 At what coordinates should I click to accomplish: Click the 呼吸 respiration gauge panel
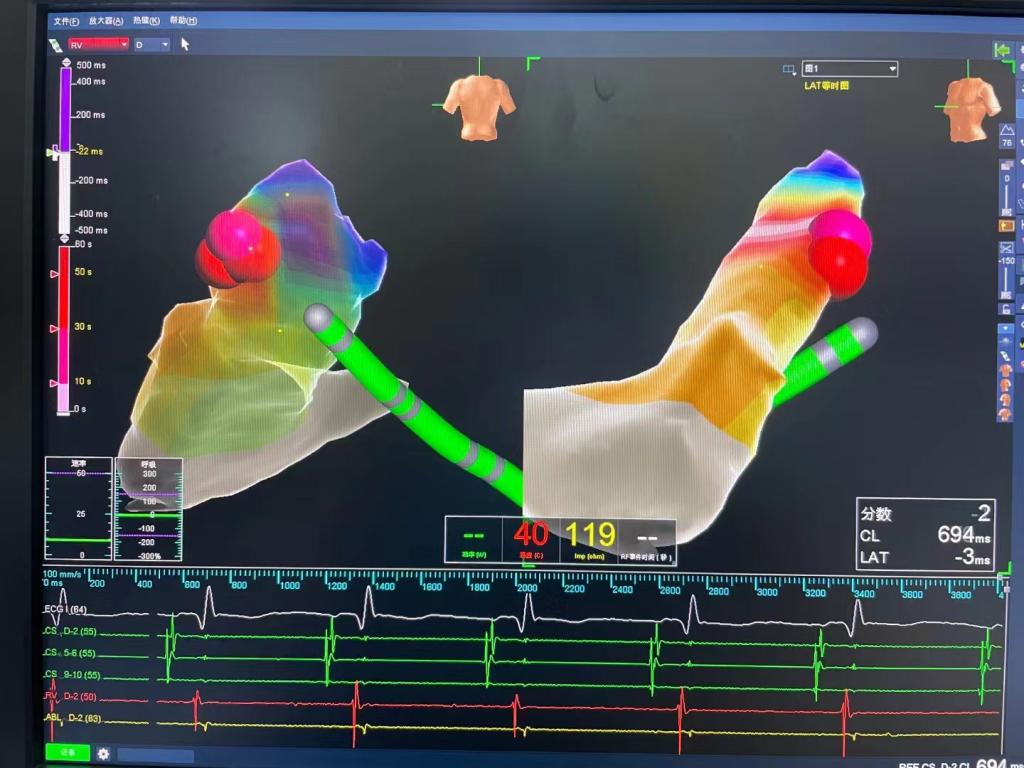148,509
